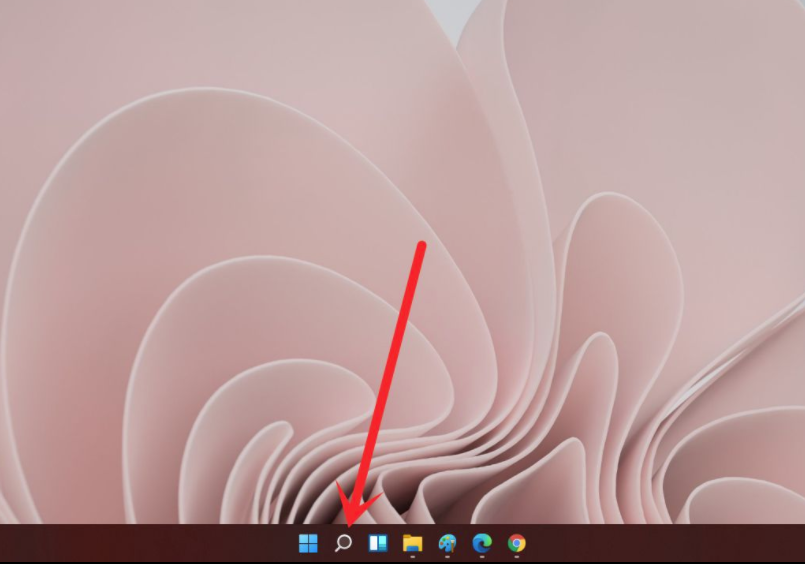Open the taskbar Search magnifier
This screenshot has height=564, width=805.
343,543
